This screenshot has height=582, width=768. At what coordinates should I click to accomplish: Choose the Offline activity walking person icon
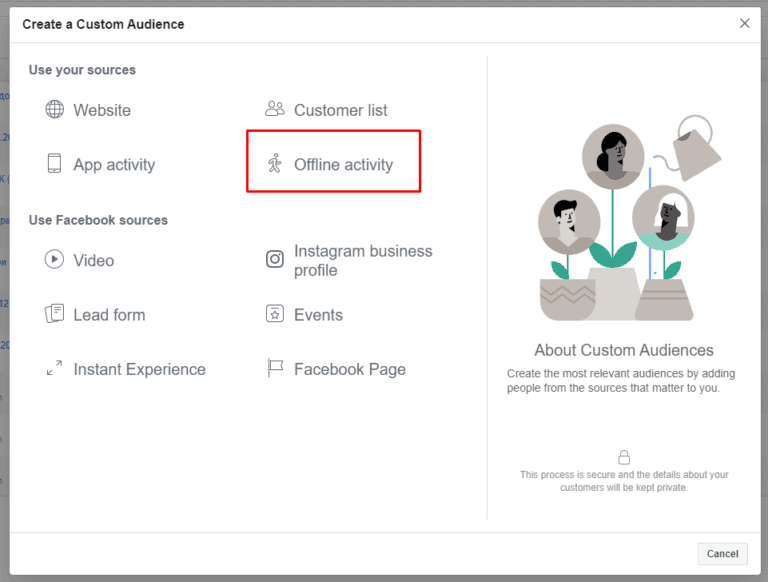click(x=275, y=164)
